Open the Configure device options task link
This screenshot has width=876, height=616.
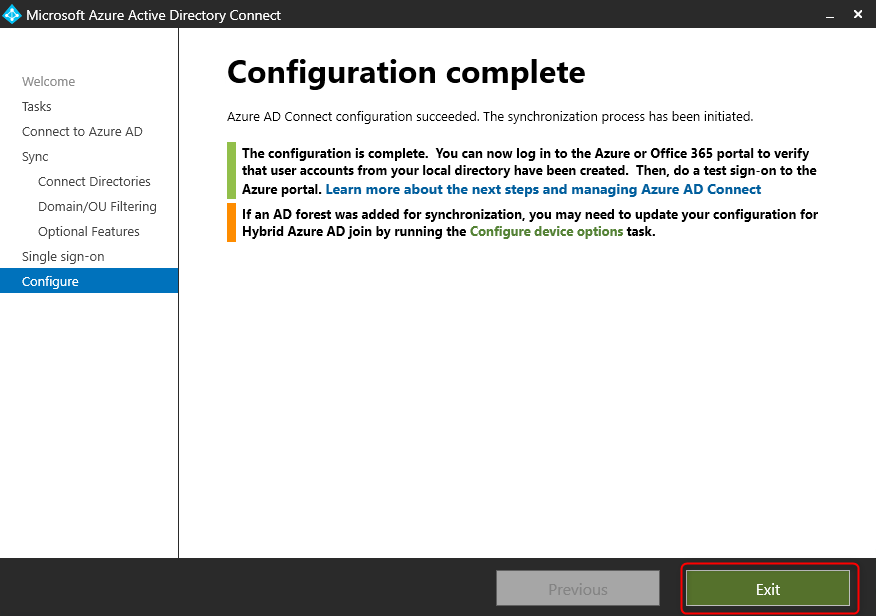[546, 230]
